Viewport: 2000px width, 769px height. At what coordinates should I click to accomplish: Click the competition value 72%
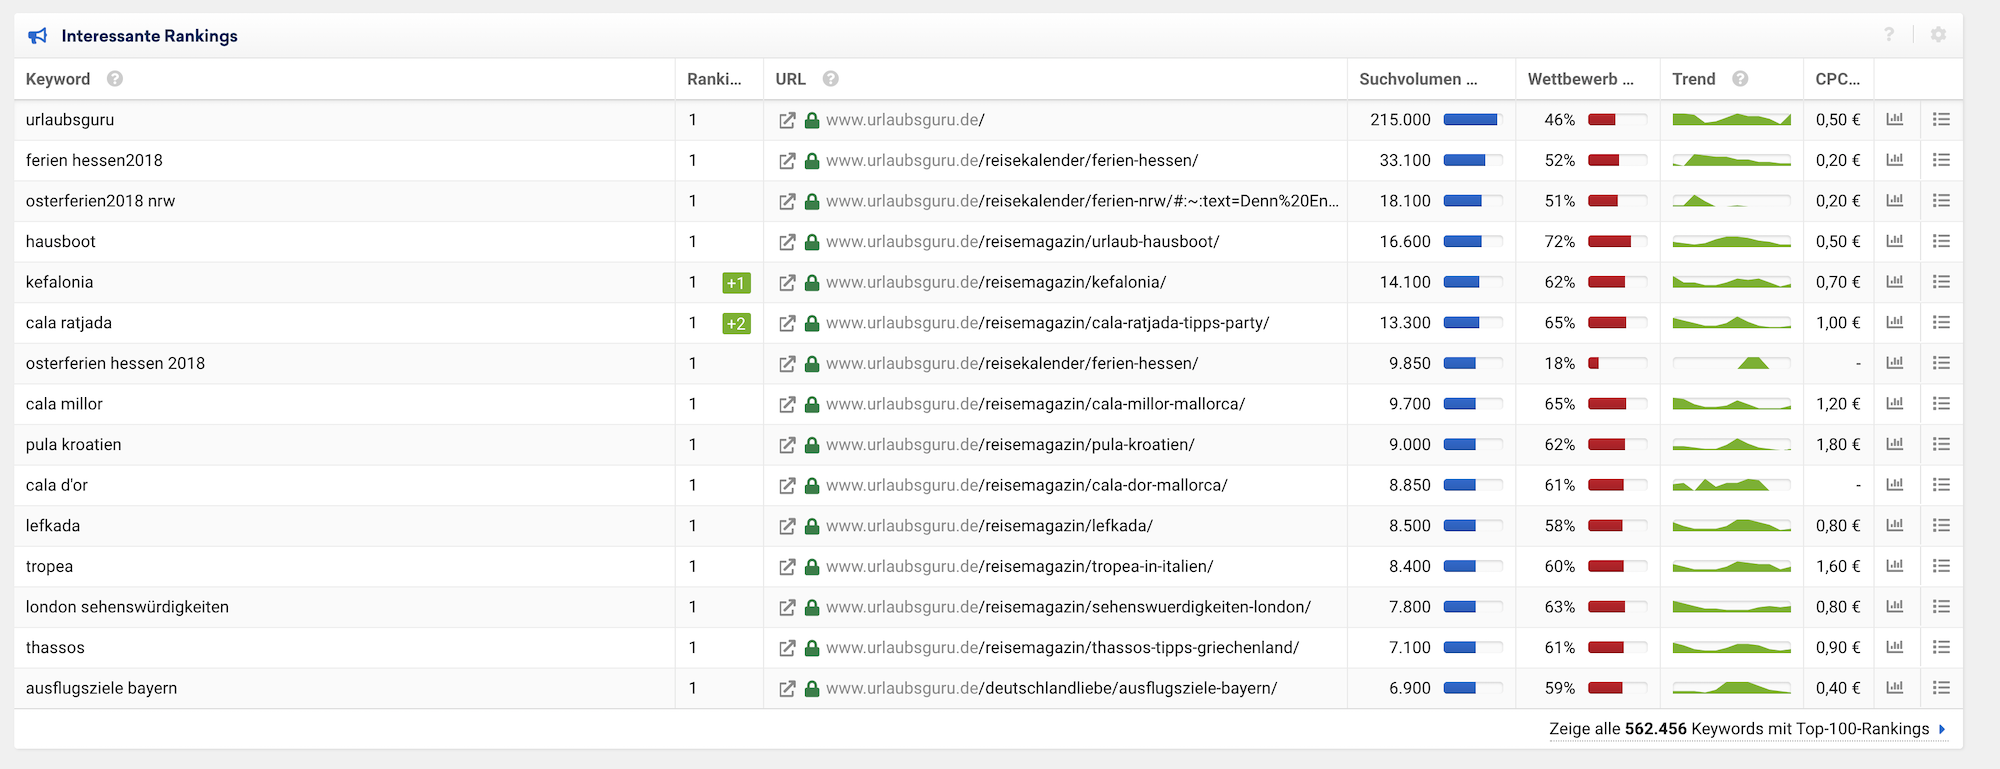1559,242
